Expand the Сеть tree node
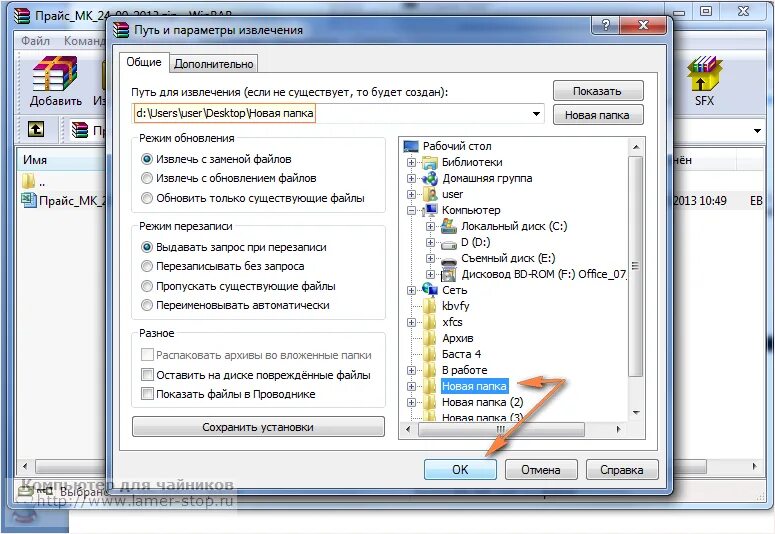Viewport: 775px width, 534px height. [411, 290]
